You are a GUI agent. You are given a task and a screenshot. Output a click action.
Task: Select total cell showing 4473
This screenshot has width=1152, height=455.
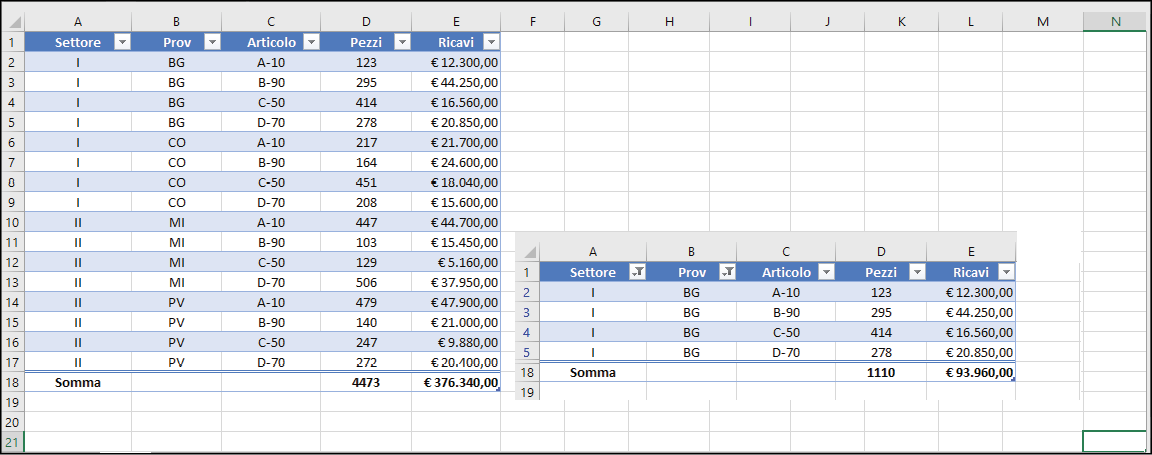366,382
